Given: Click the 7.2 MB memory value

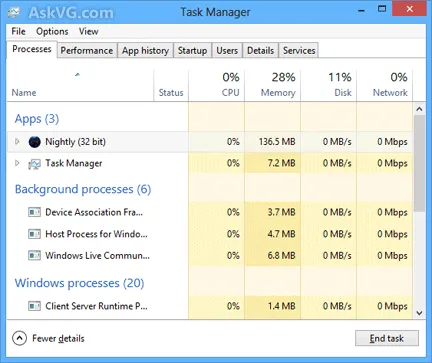Looking at the screenshot, I should (282, 163).
